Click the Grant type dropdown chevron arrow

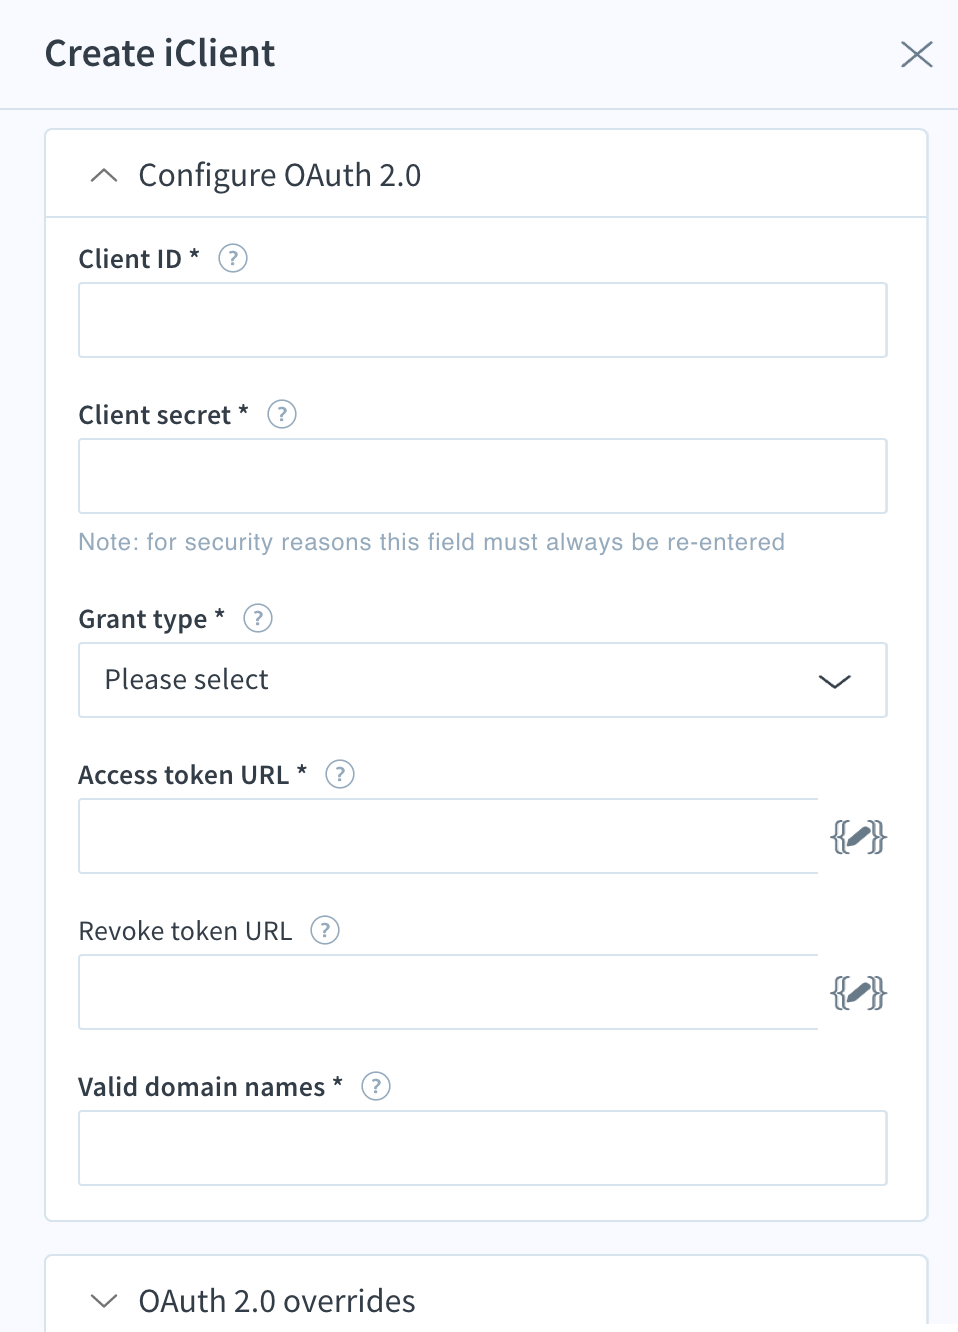coord(835,682)
